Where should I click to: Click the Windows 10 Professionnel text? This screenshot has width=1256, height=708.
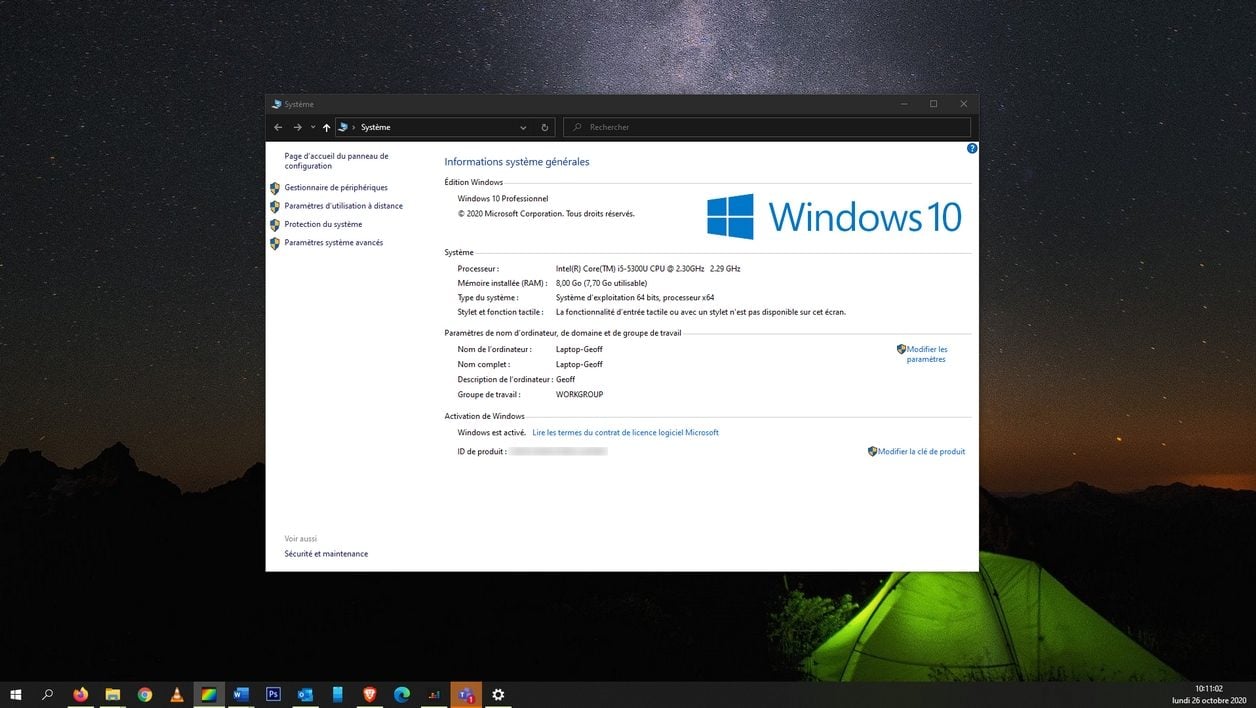[x=503, y=199]
